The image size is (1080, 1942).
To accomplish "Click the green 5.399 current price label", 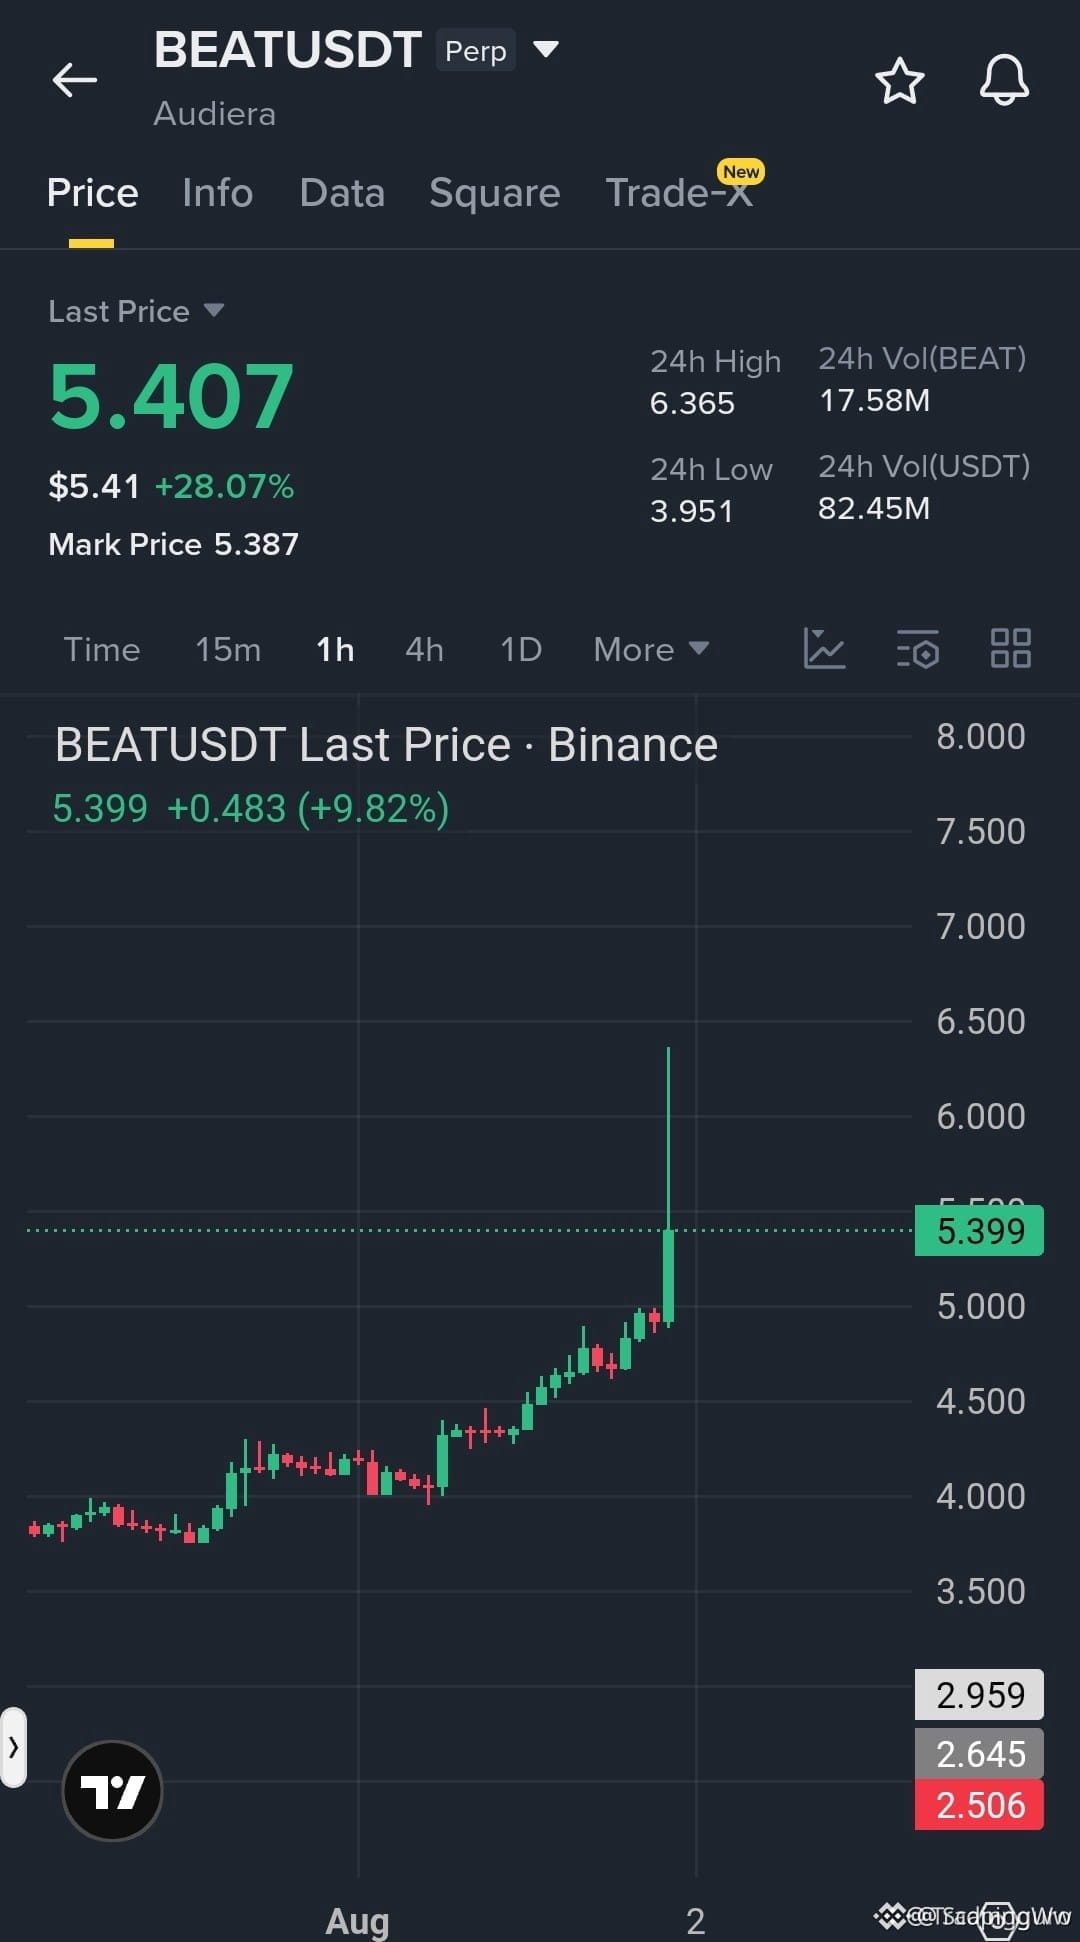I will 979,1230.
